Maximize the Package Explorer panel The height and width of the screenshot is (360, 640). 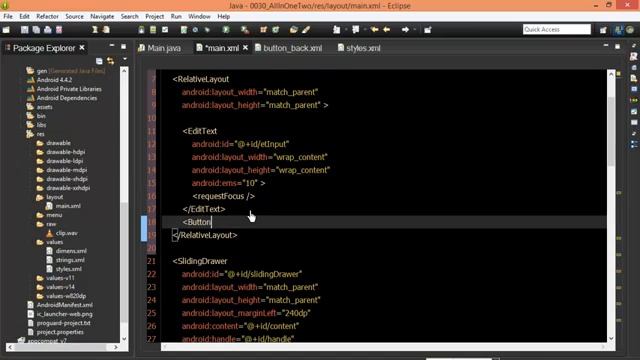point(123,47)
